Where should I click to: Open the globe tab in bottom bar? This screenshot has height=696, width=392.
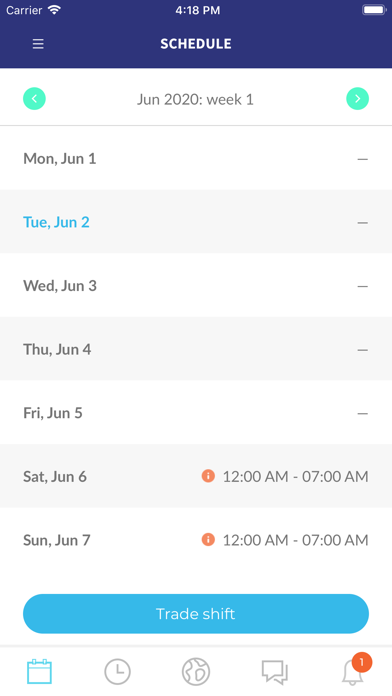coord(196,672)
